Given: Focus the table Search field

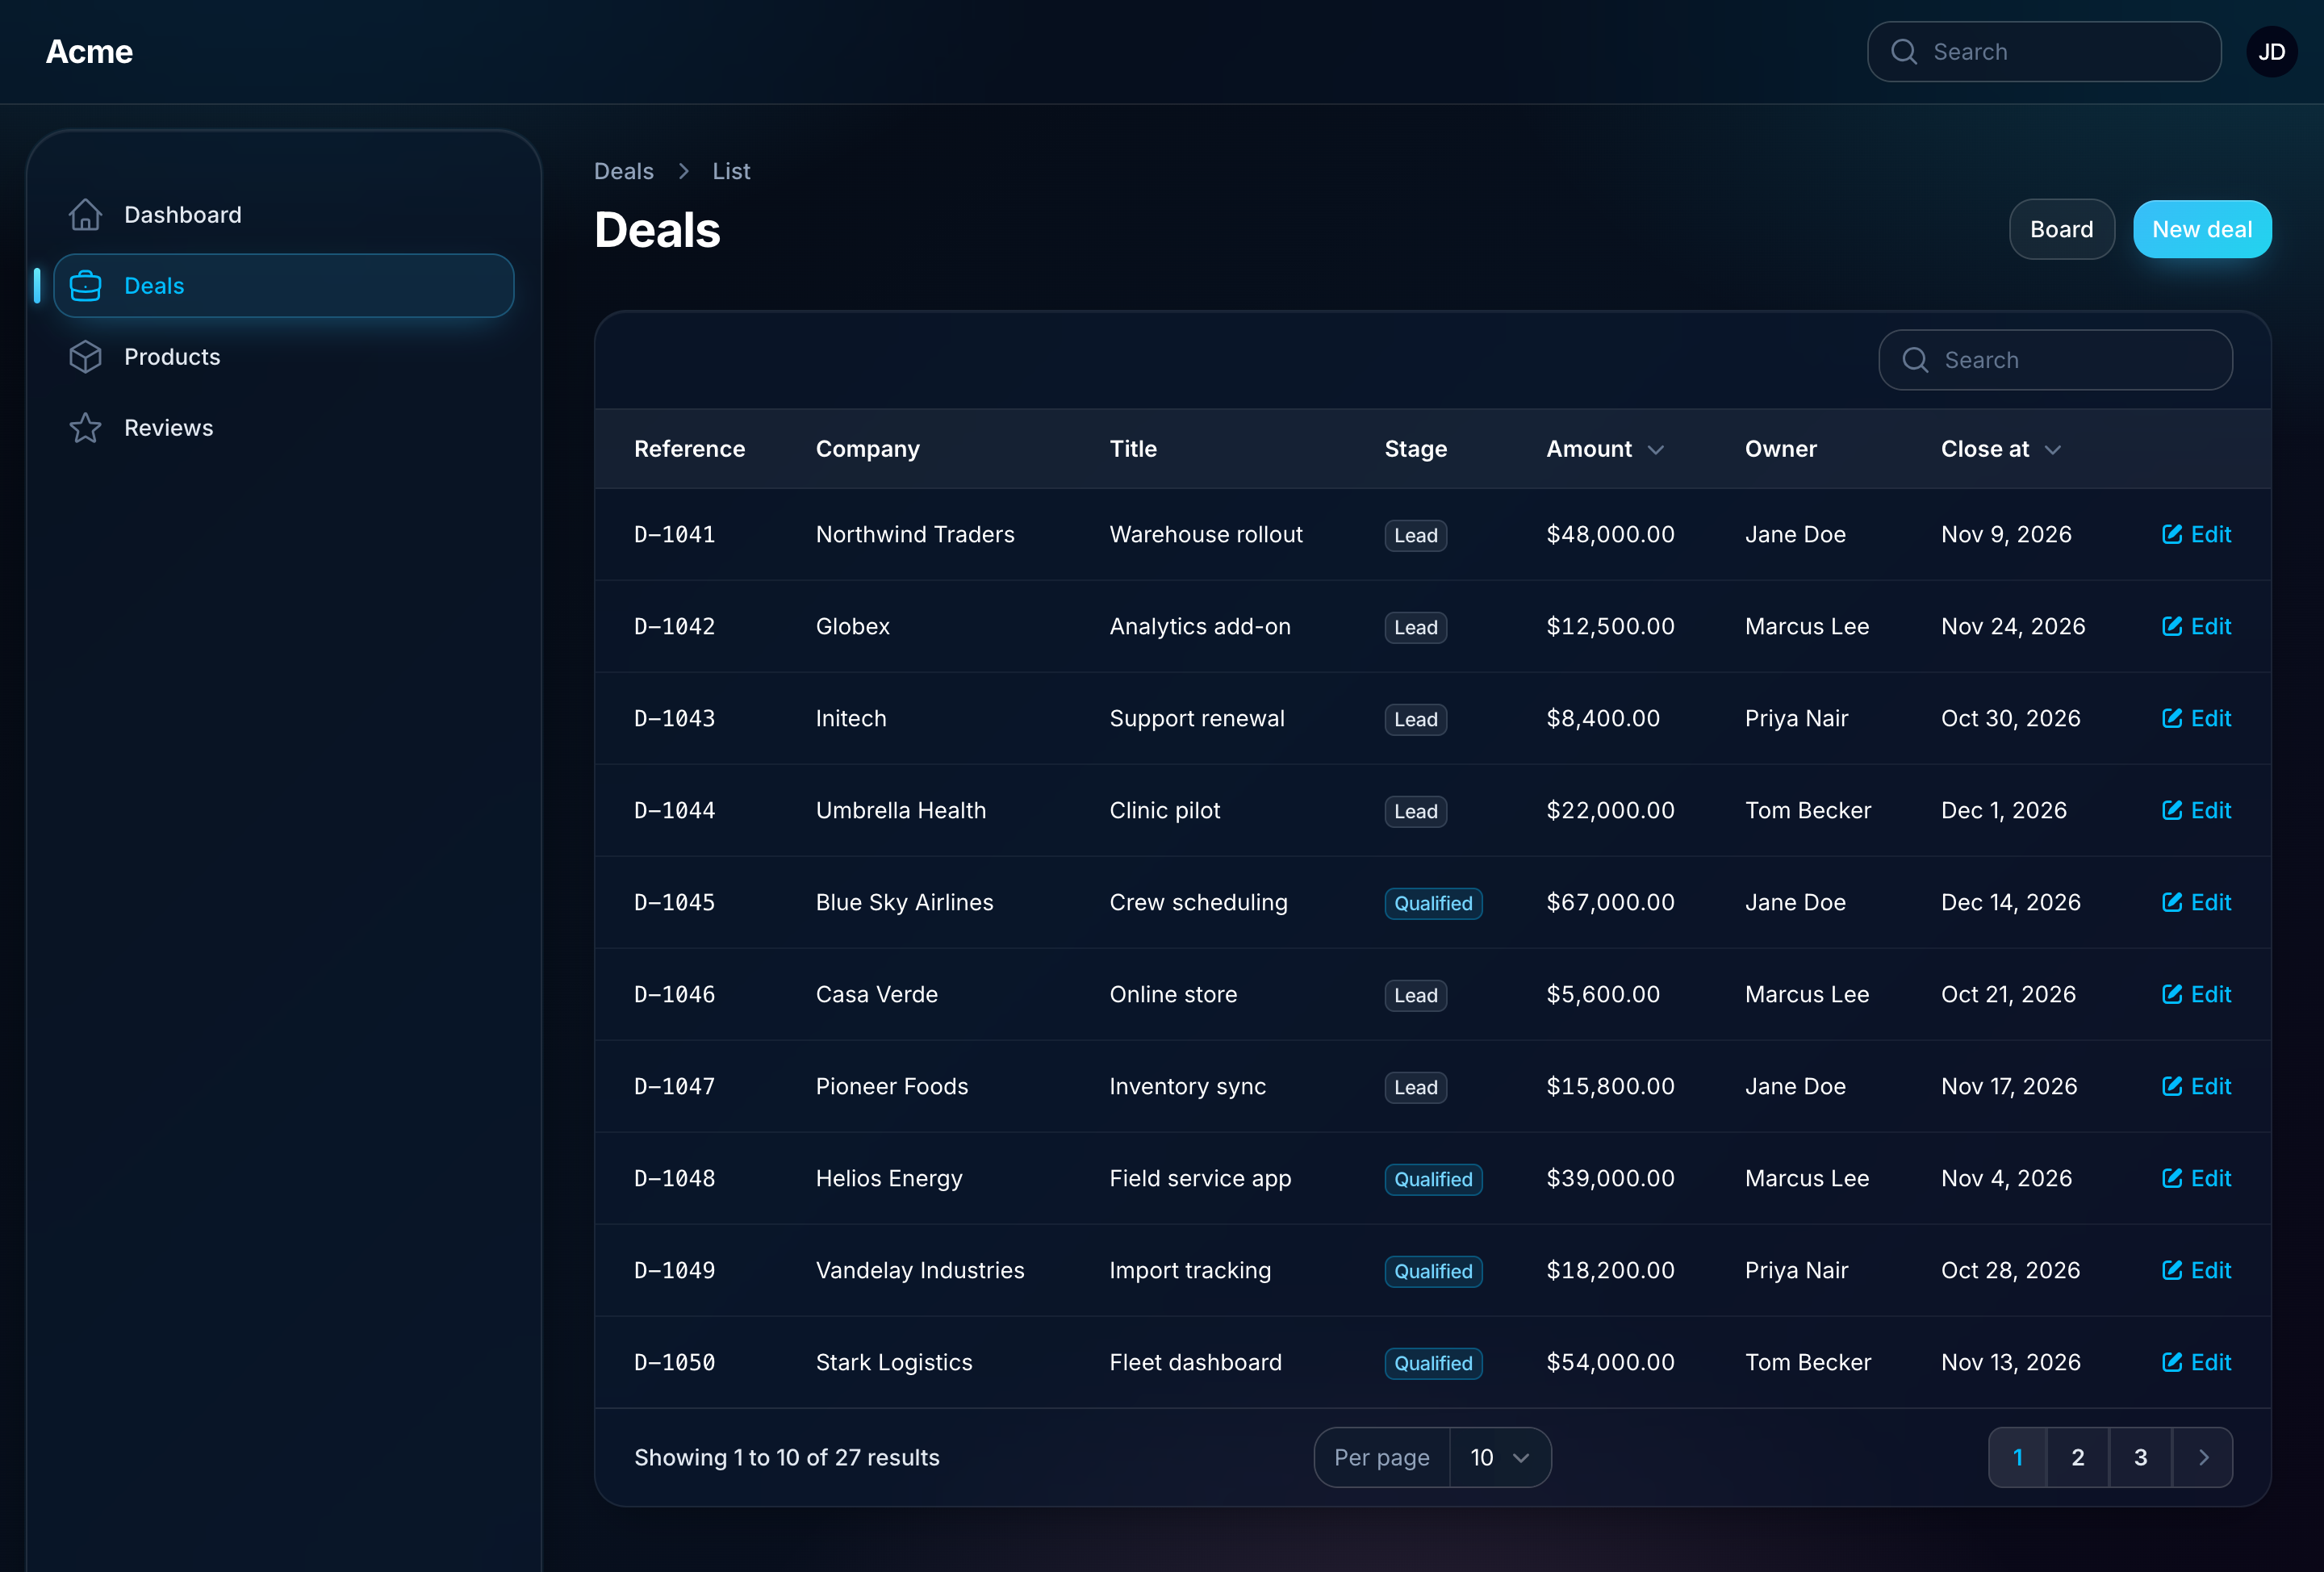Looking at the screenshot, I should click(2056, 360).
